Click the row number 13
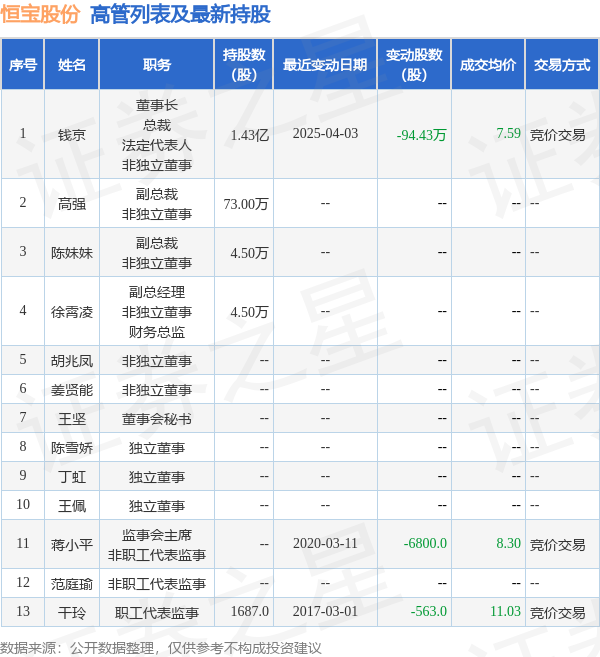600x657 pixels. pos(23,611)
